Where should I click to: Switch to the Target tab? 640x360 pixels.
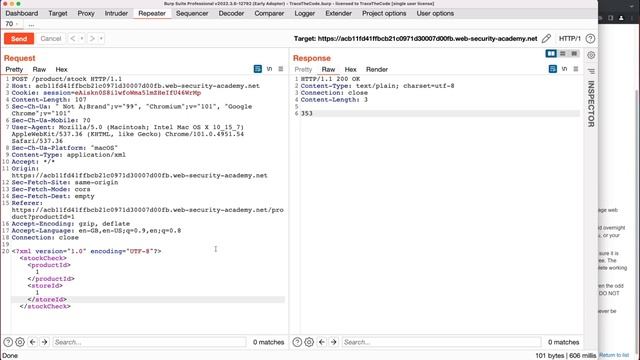point(58,13)
